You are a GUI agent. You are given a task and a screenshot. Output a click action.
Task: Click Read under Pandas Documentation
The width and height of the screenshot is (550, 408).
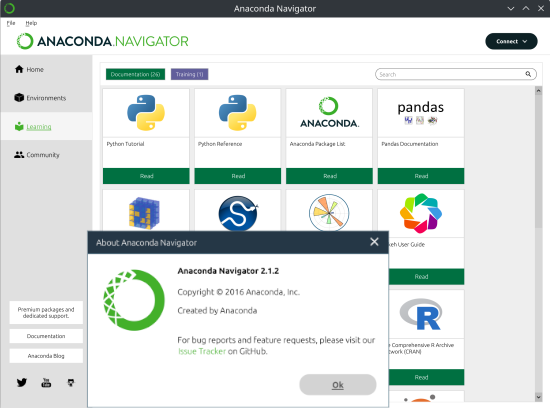pyautogui.click(x=421, y=176)
